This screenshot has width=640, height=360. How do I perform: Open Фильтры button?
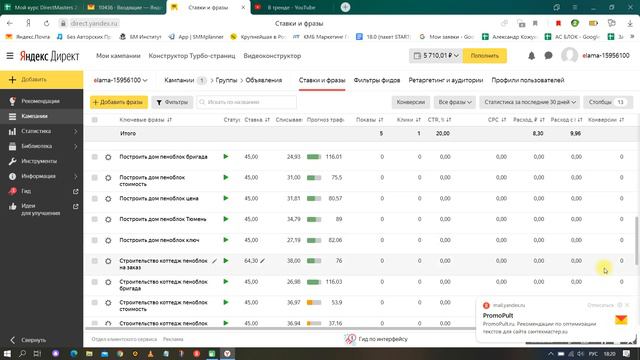(172, 102)
